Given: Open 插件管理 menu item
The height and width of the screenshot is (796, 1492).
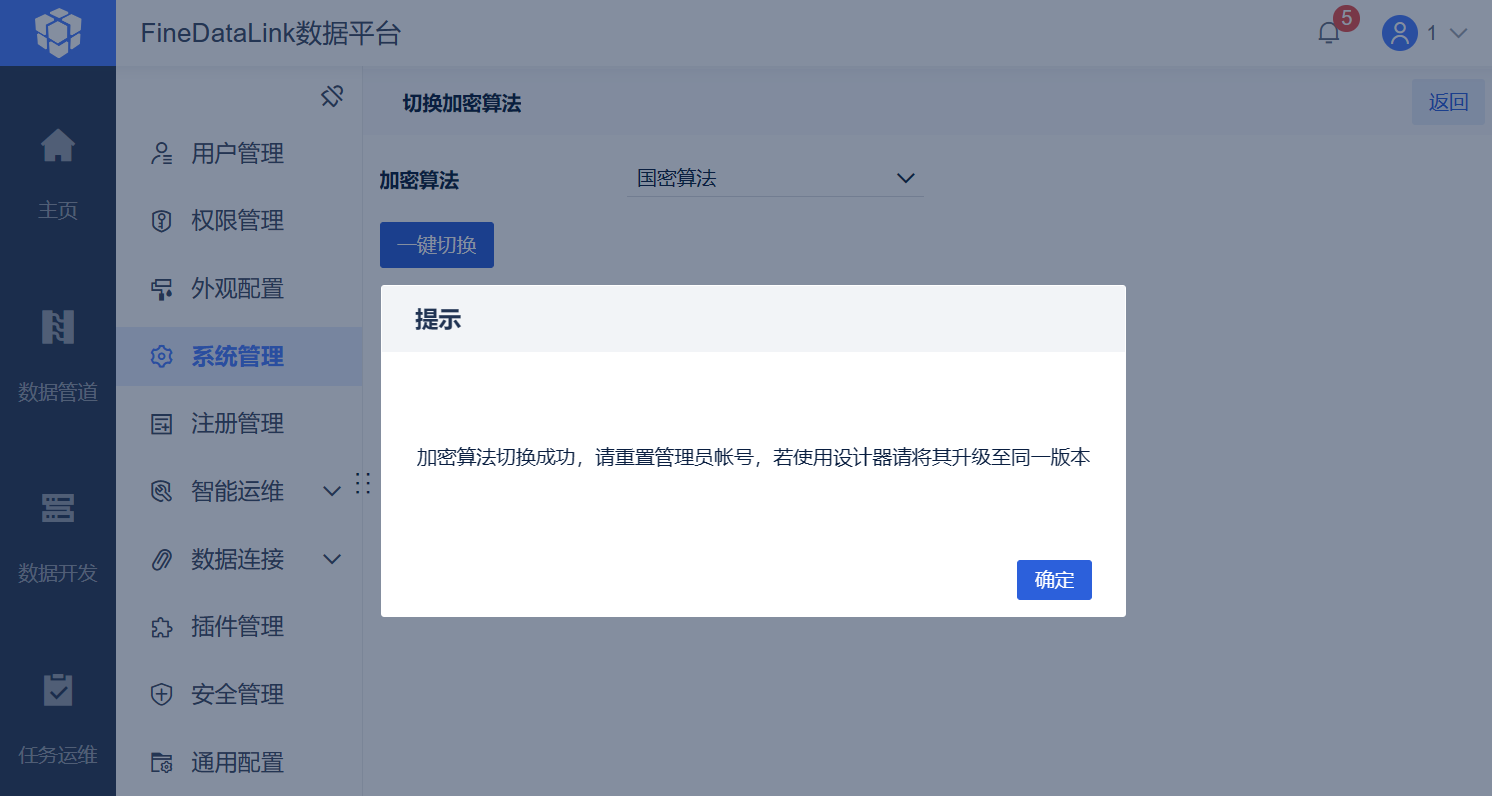Looking at the screenshot, I should point(239,626).
